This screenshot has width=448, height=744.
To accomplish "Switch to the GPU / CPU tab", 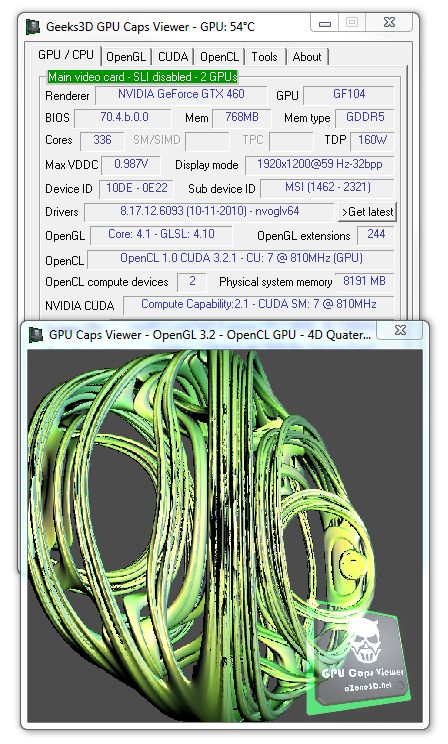I will 65,55.
